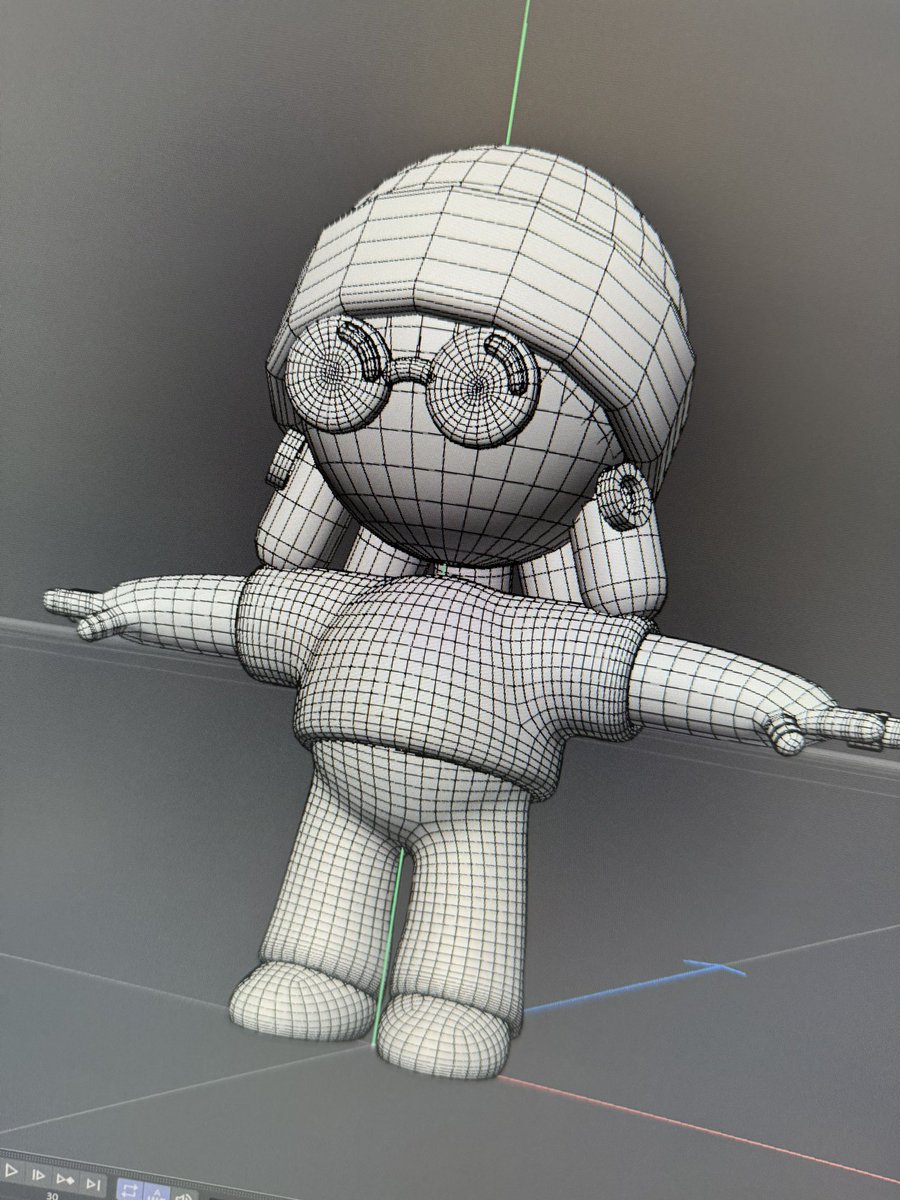The image size is (900, 1200).
Task: Step to the next frame
Action: (x=39, y=1175)
